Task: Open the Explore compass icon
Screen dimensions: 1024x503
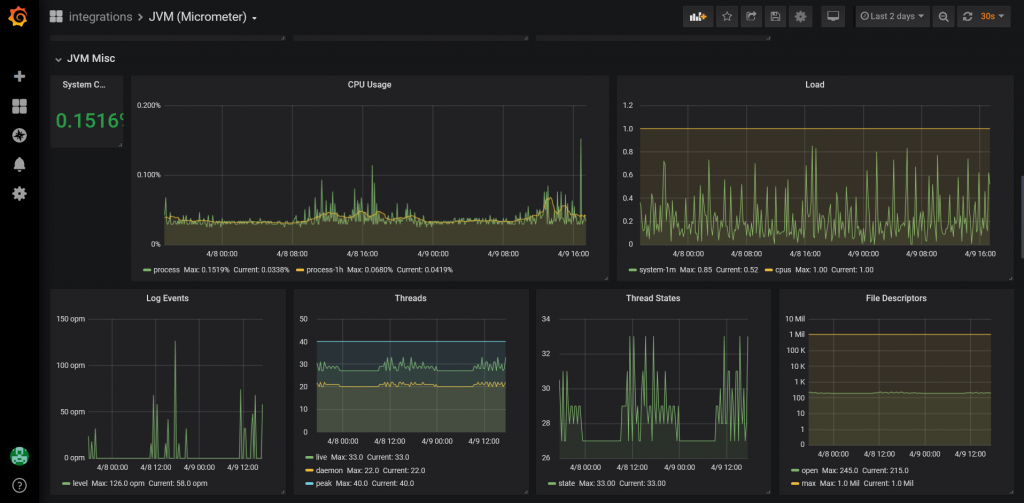Action: coord(19,135)
